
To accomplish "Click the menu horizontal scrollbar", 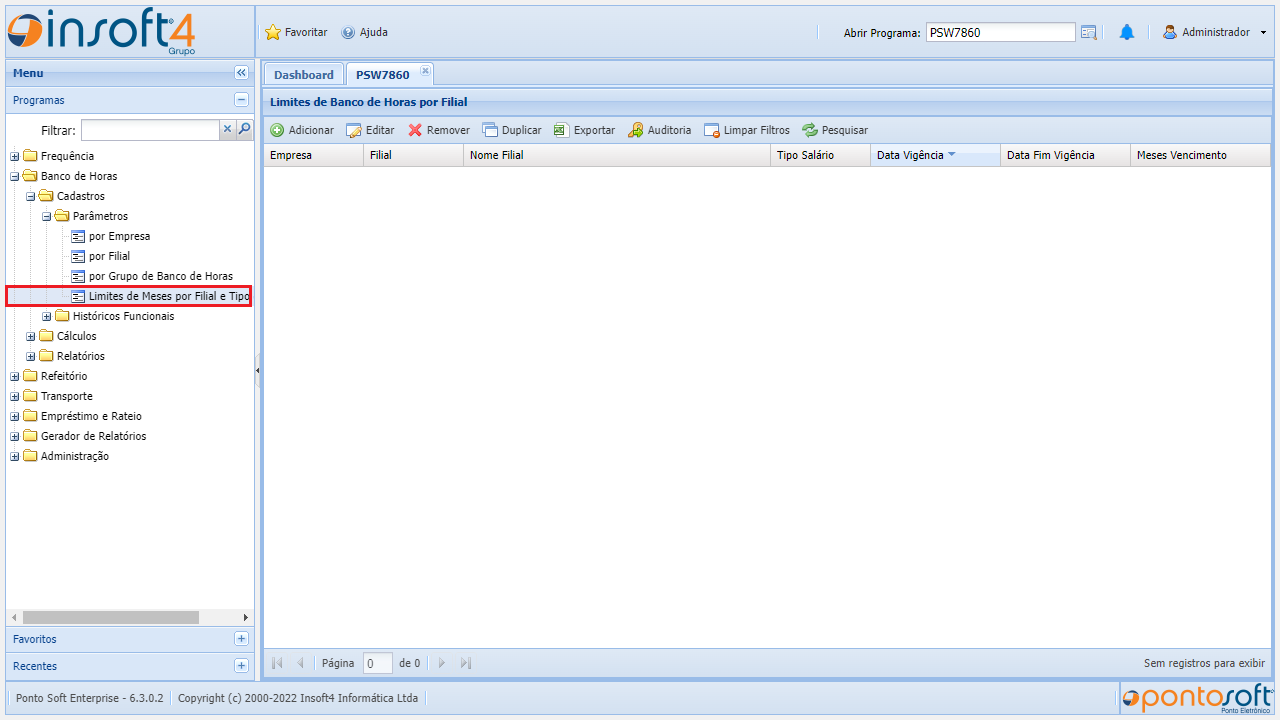I will tap(110, 617).
